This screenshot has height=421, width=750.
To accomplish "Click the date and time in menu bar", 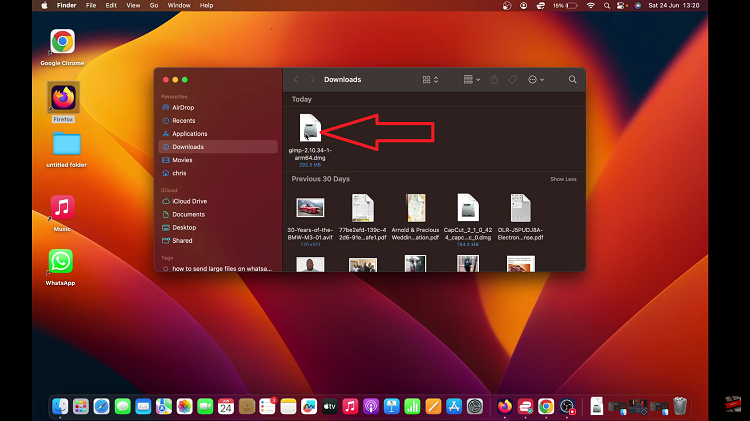I will [x=674, y=6].
